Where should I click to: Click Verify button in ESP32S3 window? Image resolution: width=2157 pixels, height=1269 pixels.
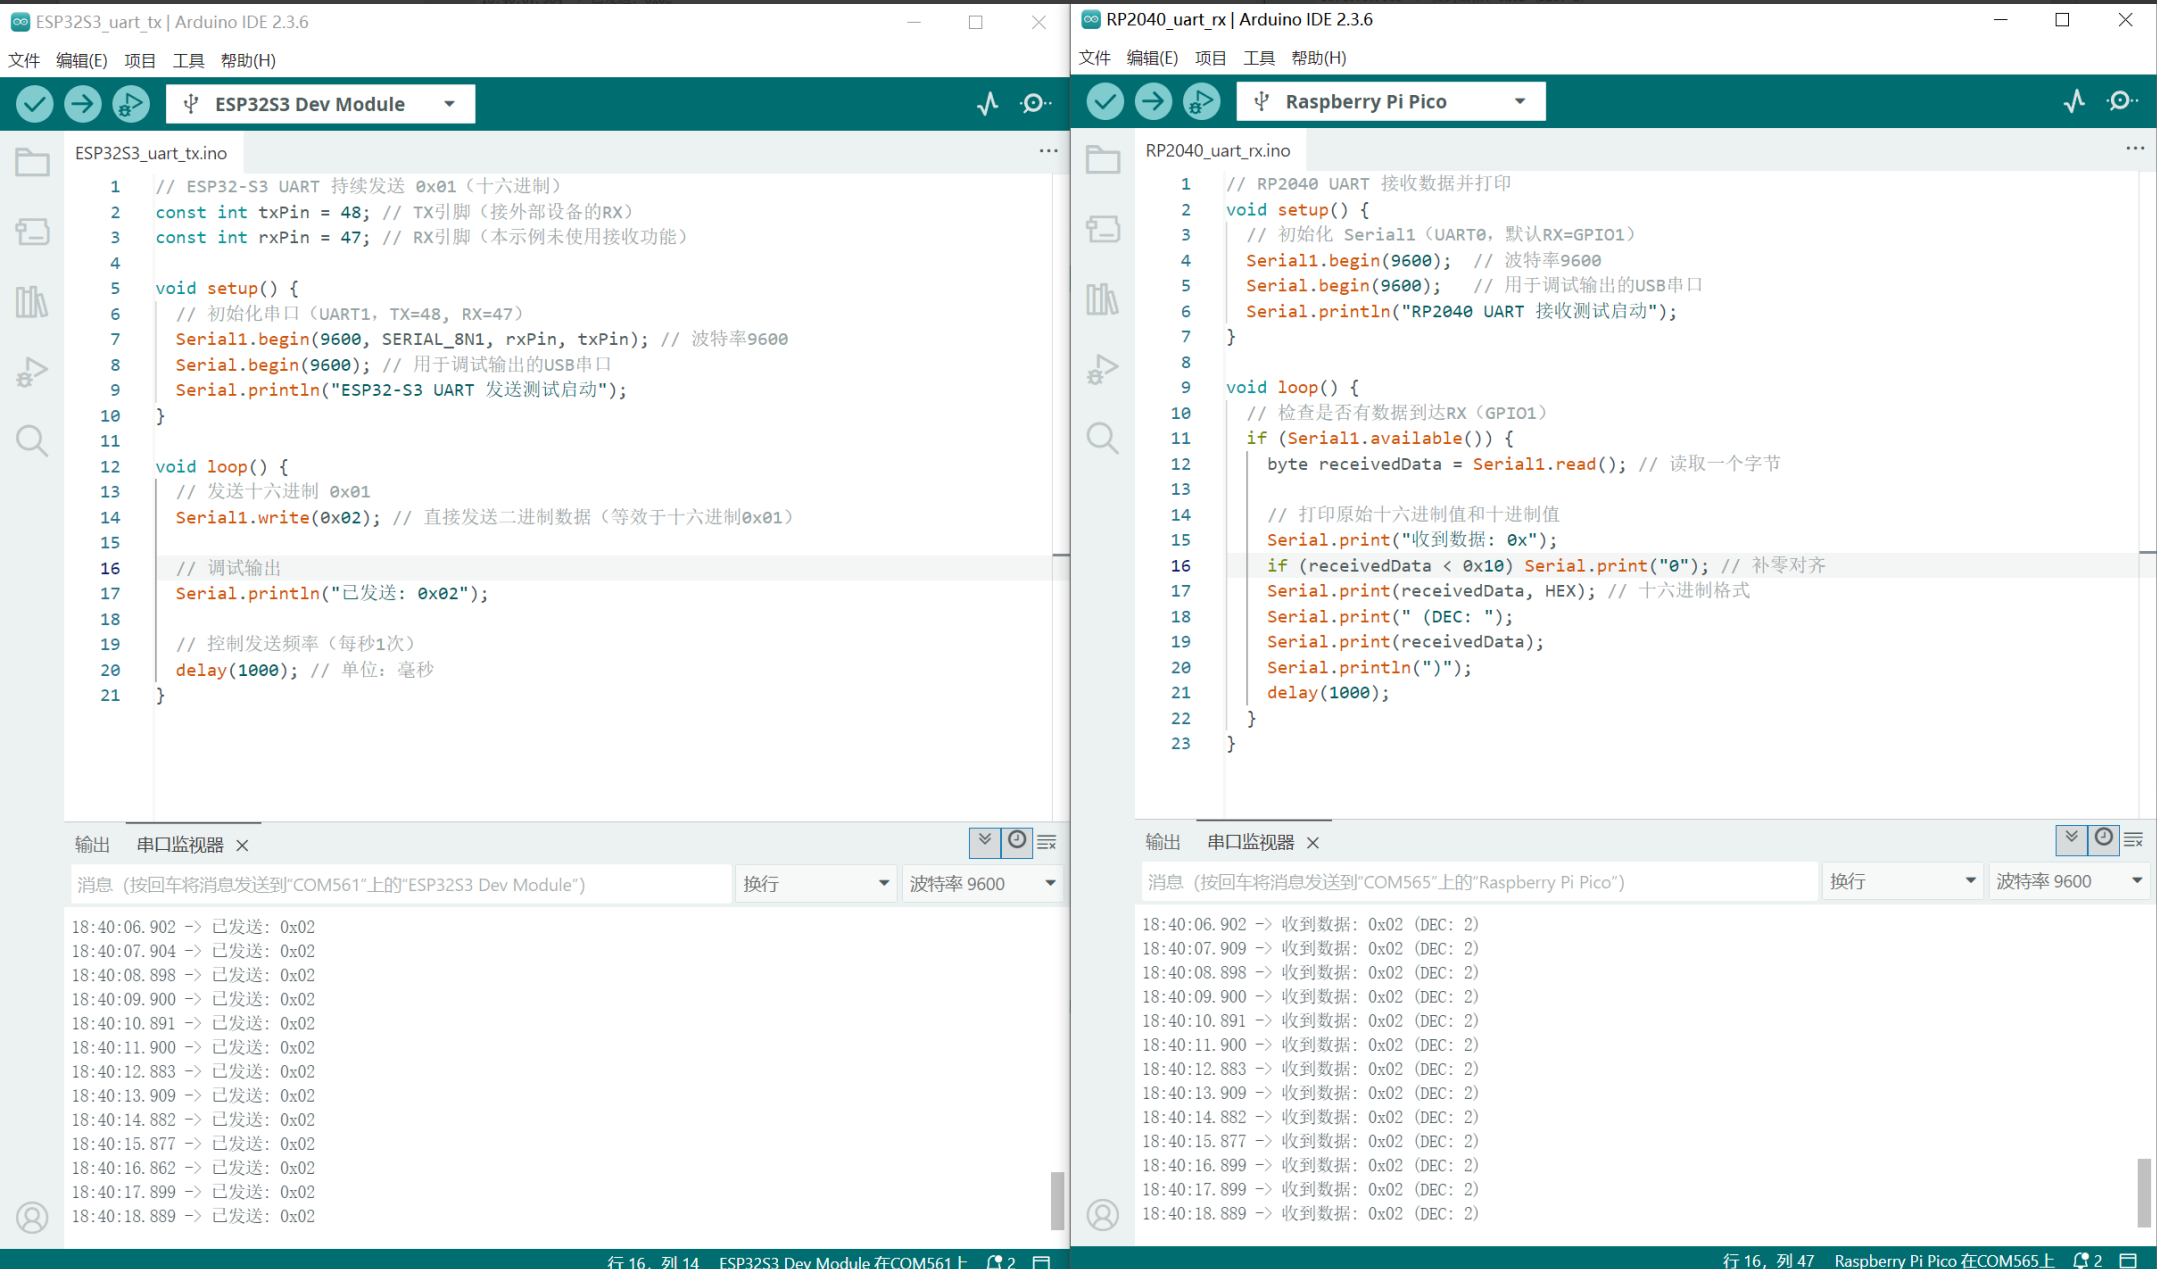34,104
